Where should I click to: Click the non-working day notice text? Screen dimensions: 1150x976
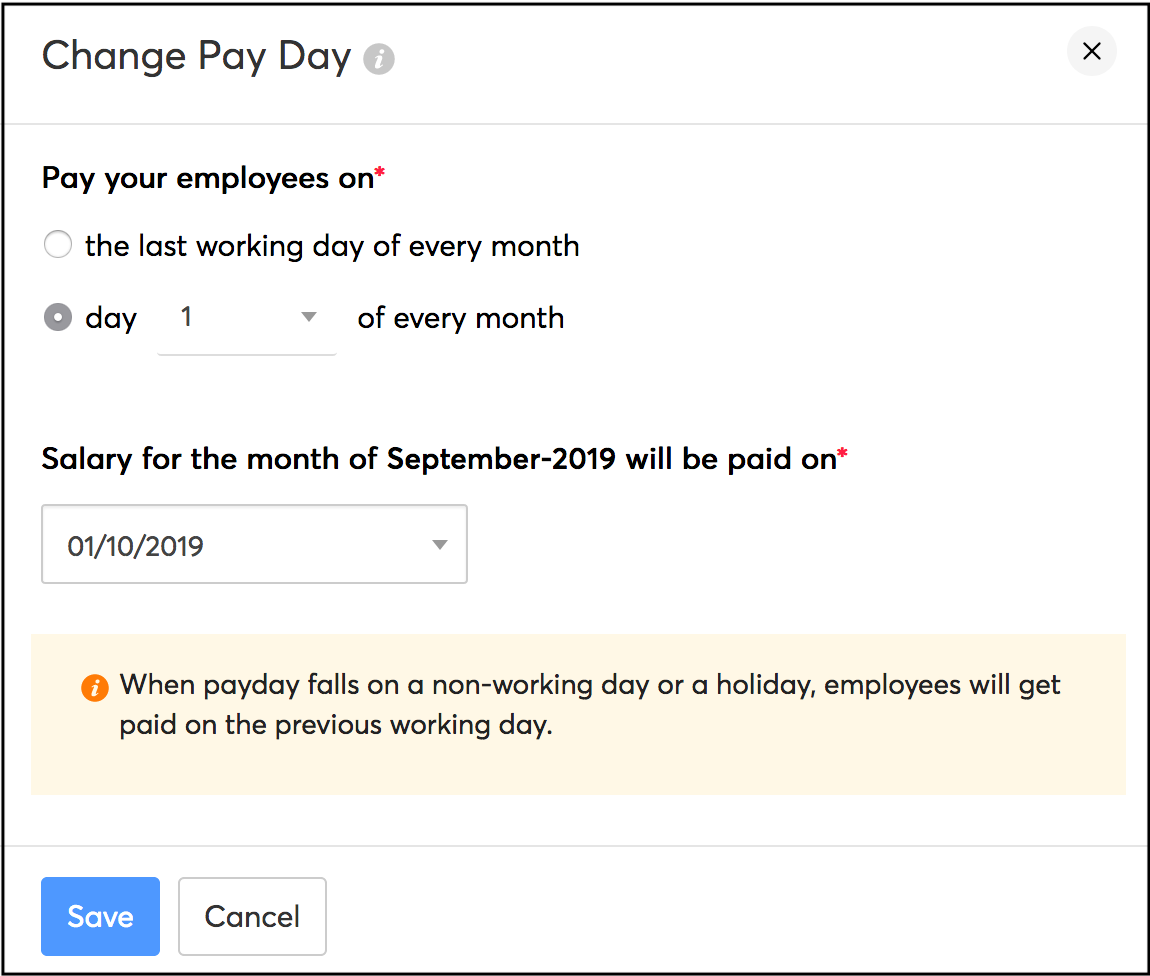click(590, 705)
